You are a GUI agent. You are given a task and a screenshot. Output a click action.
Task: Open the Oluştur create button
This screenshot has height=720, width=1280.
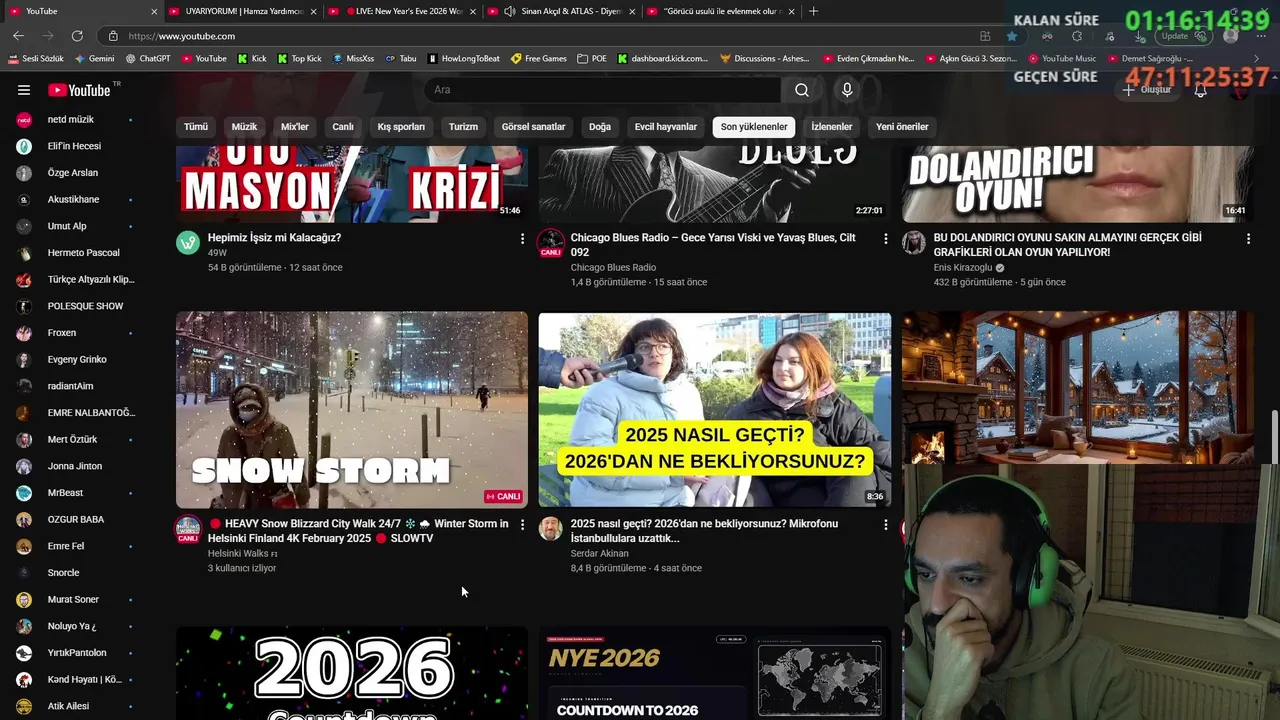[1146, 90]
